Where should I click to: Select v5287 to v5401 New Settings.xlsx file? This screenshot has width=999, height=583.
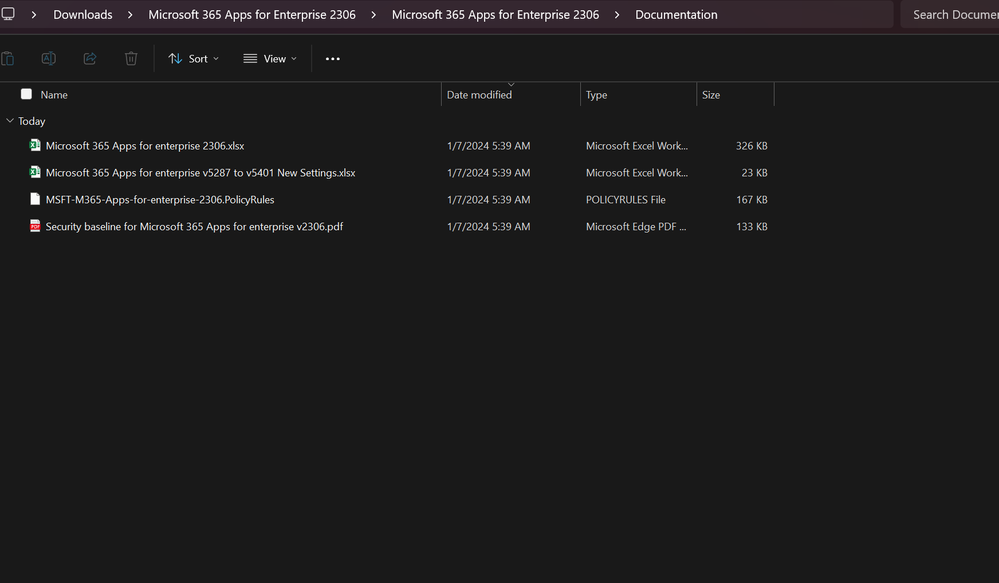pos(200,173)
